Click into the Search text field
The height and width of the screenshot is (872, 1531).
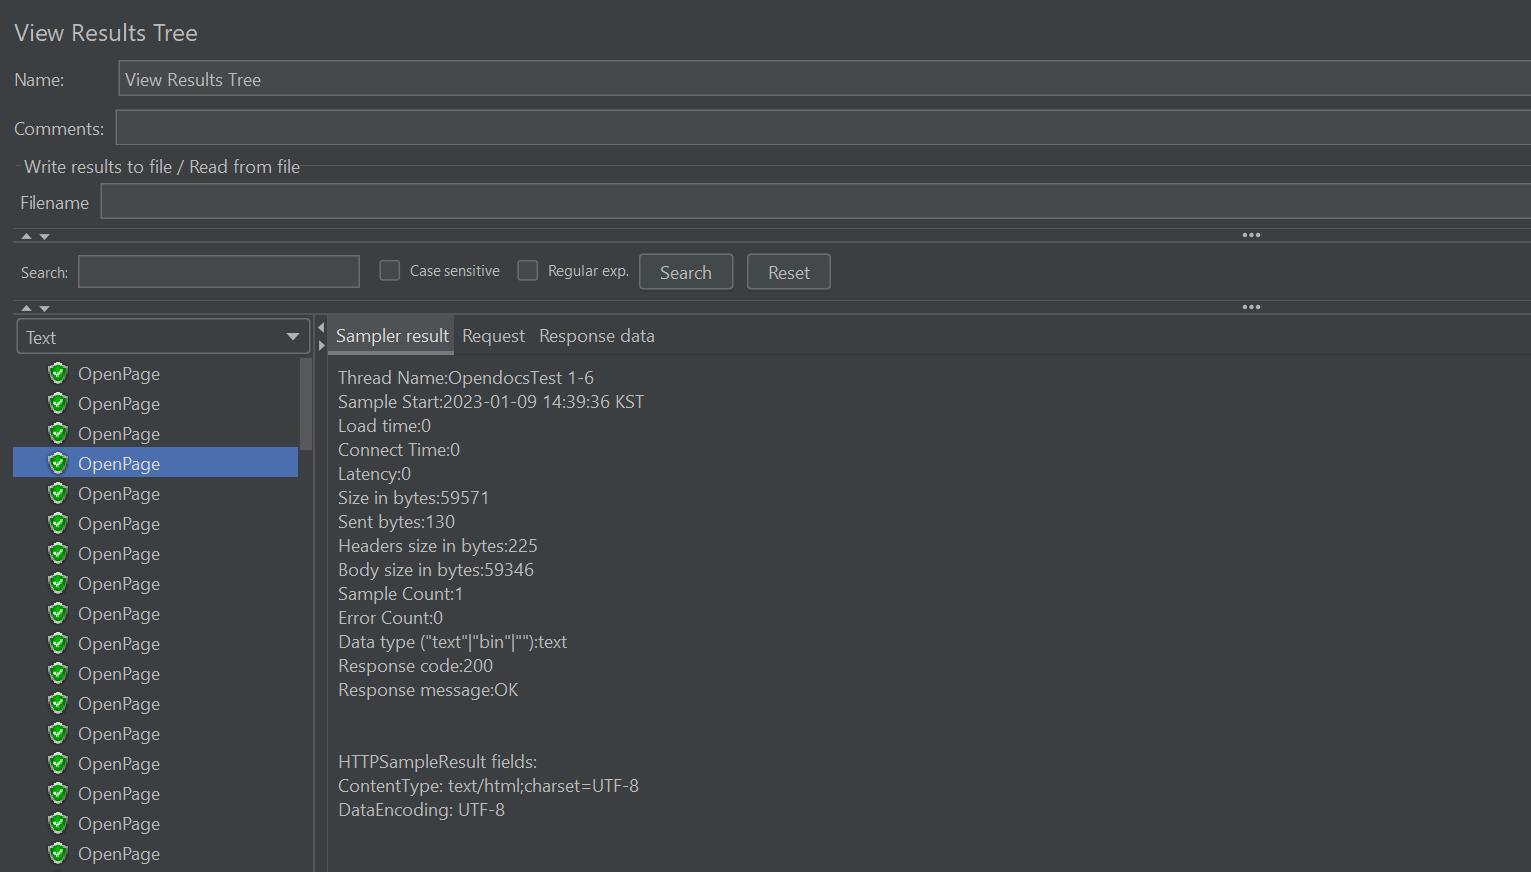[219, 272]
